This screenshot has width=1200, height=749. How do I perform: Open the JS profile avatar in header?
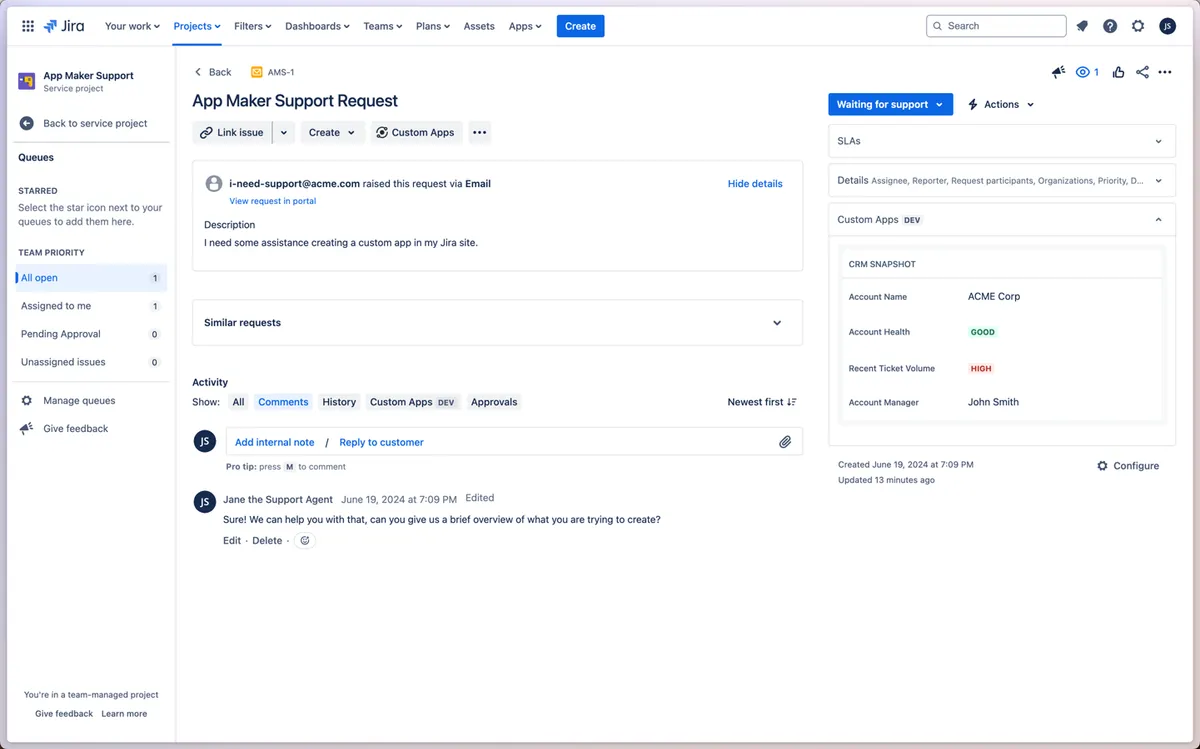[x=1167, y=26]
